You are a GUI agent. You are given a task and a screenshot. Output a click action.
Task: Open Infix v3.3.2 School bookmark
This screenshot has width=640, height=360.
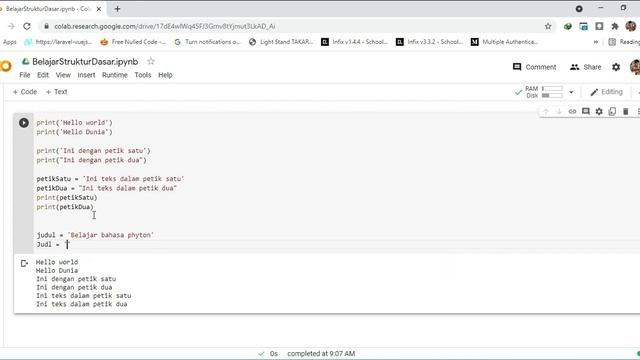click(429, 42)
